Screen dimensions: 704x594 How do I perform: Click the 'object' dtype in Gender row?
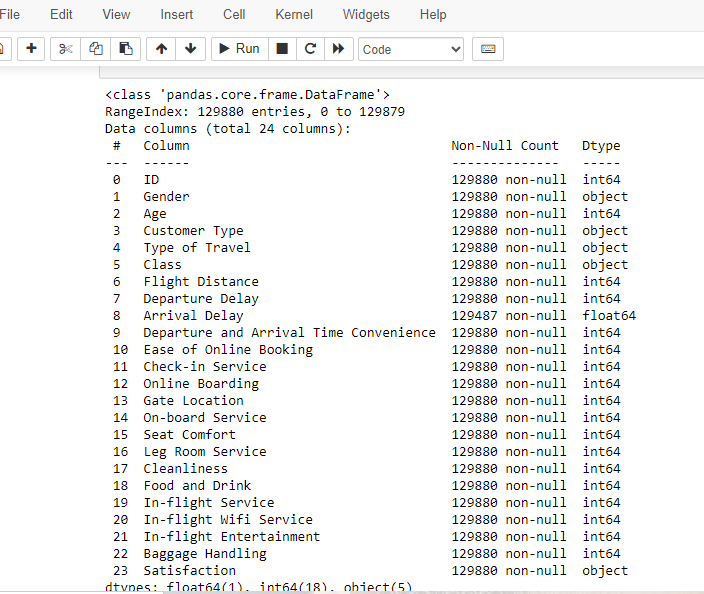(605, 197)
